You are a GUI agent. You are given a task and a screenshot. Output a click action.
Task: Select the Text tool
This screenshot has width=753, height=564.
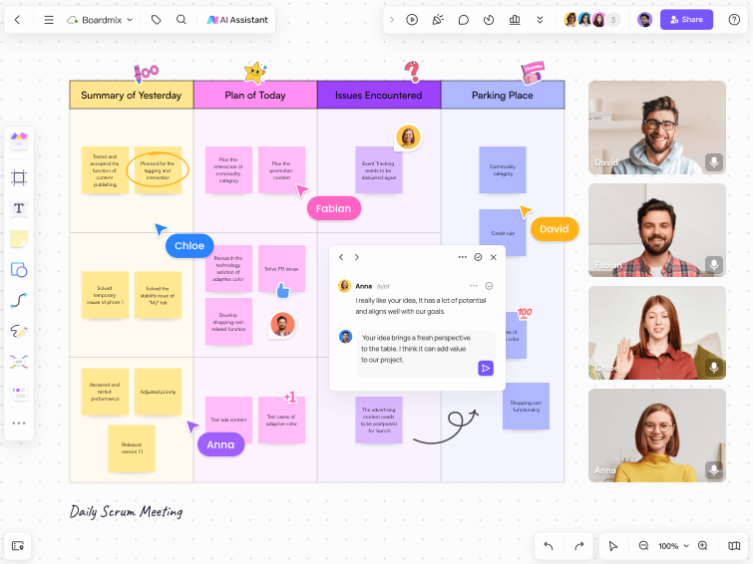point(19,209)
